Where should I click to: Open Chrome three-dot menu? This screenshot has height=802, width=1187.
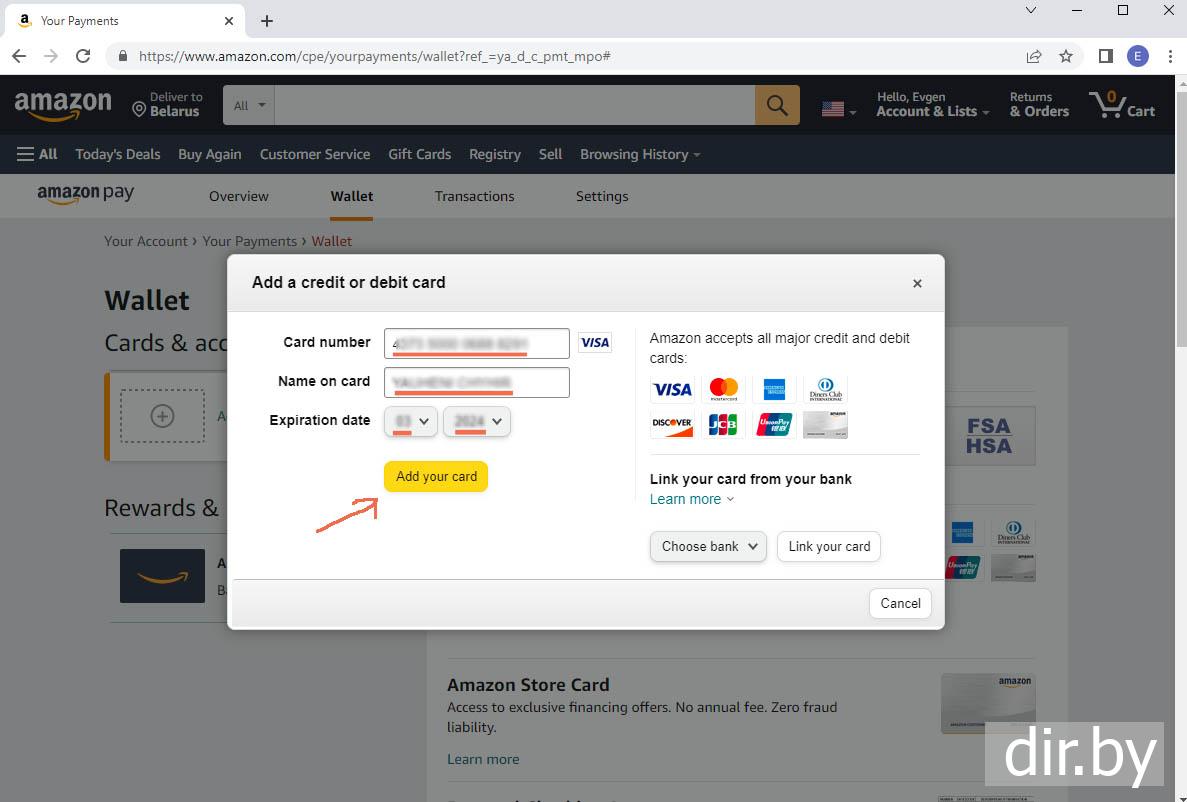tap(1170, 56)
